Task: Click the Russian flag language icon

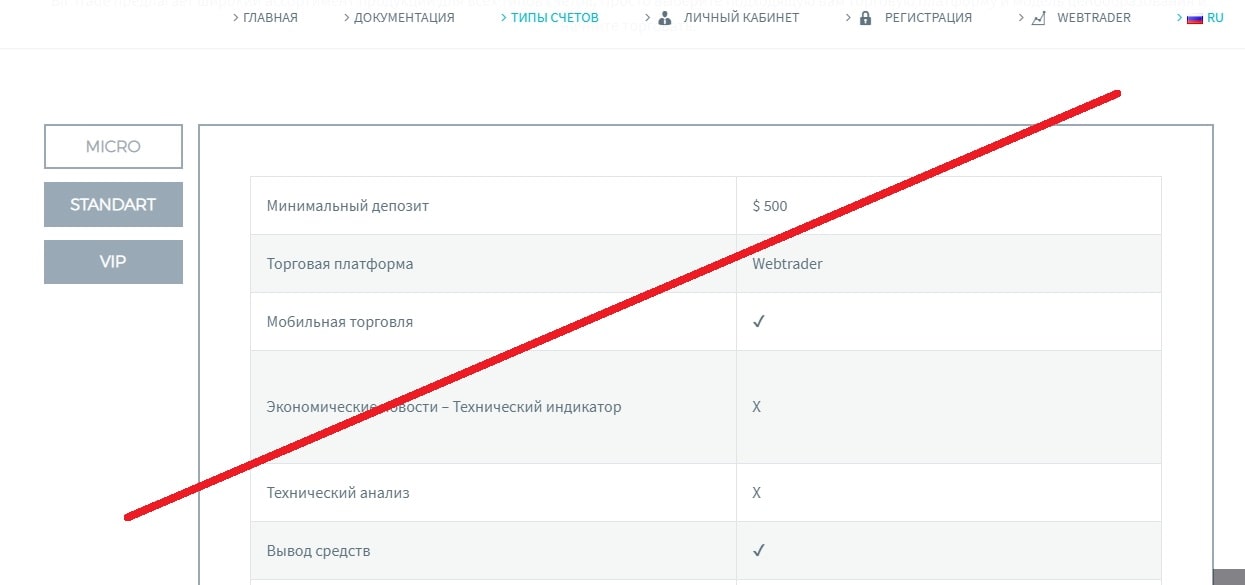Action: point(1194,18)
